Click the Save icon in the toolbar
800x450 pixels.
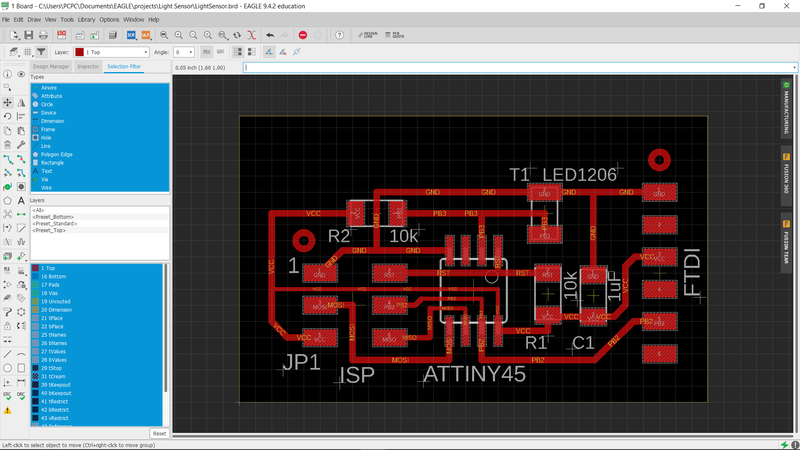click(x=29, y=35)
